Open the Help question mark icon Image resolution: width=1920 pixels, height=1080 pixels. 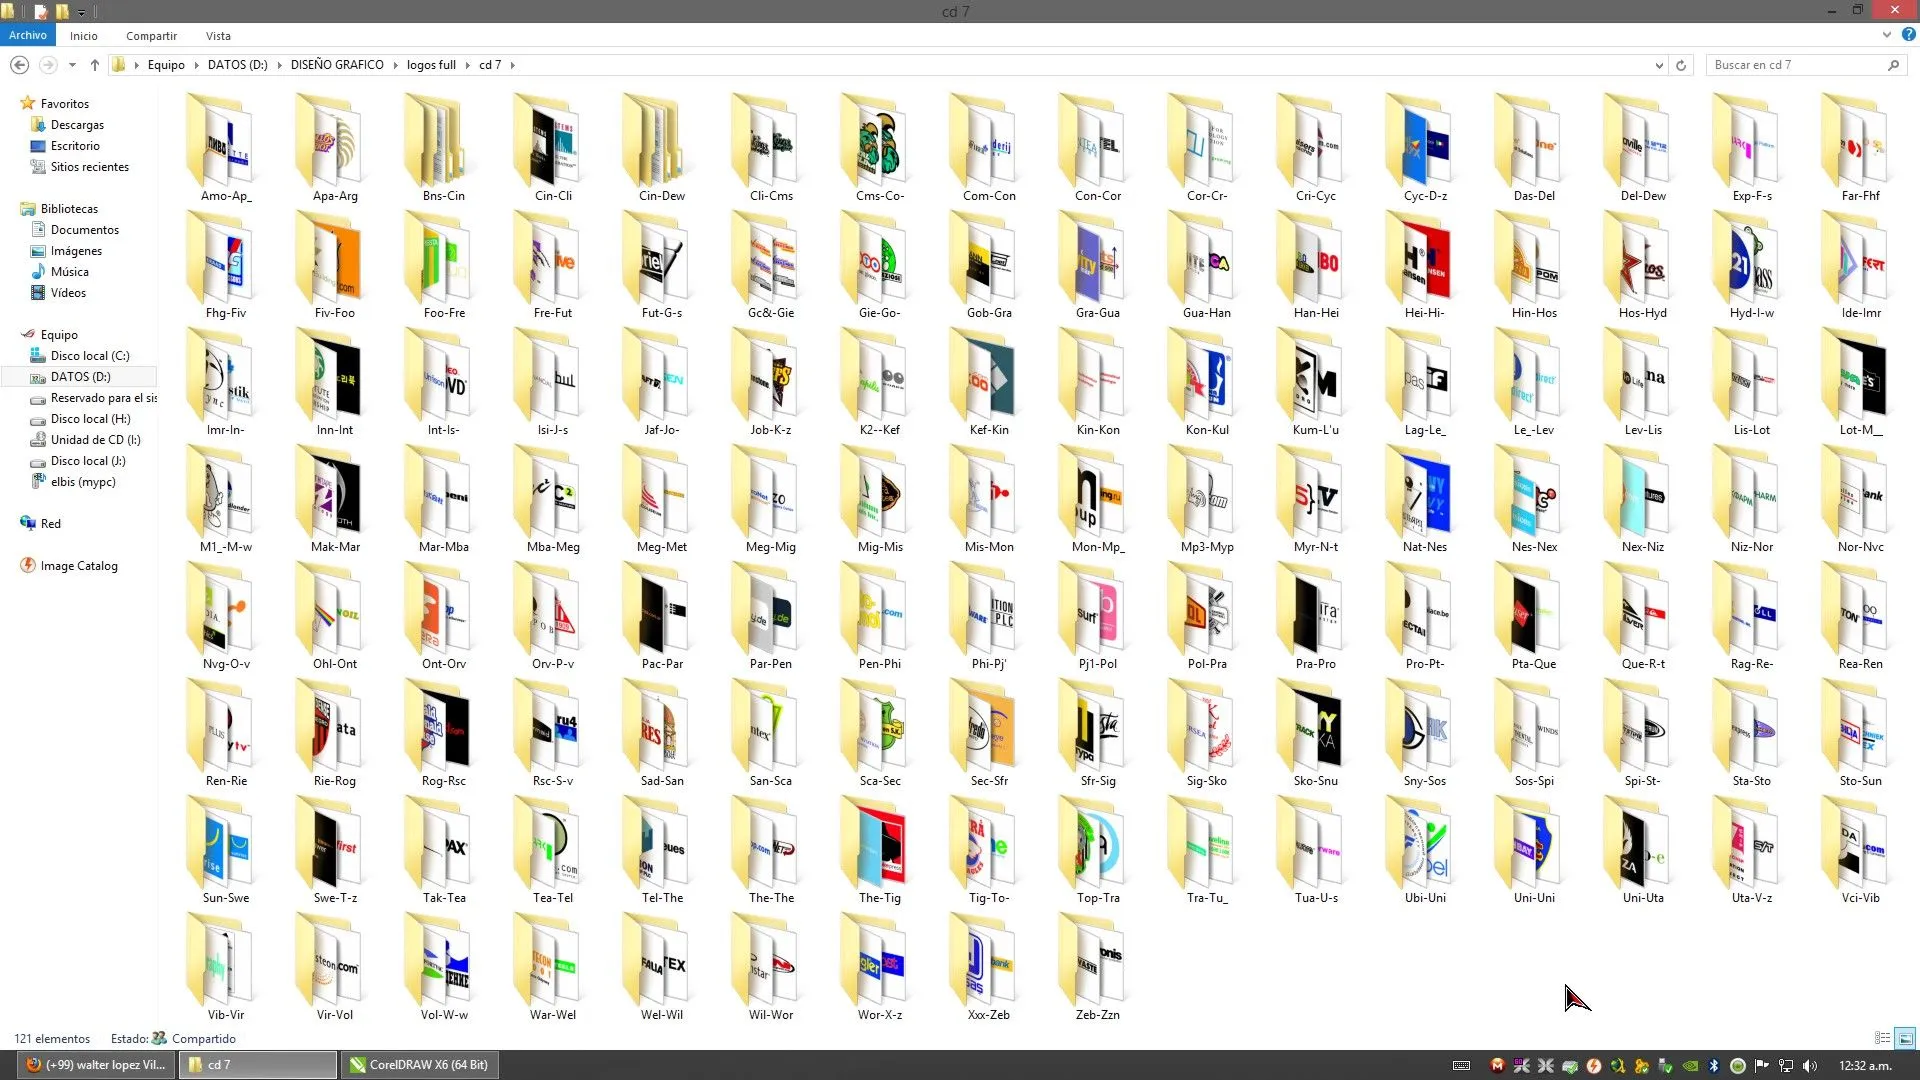coord(1908,34)
